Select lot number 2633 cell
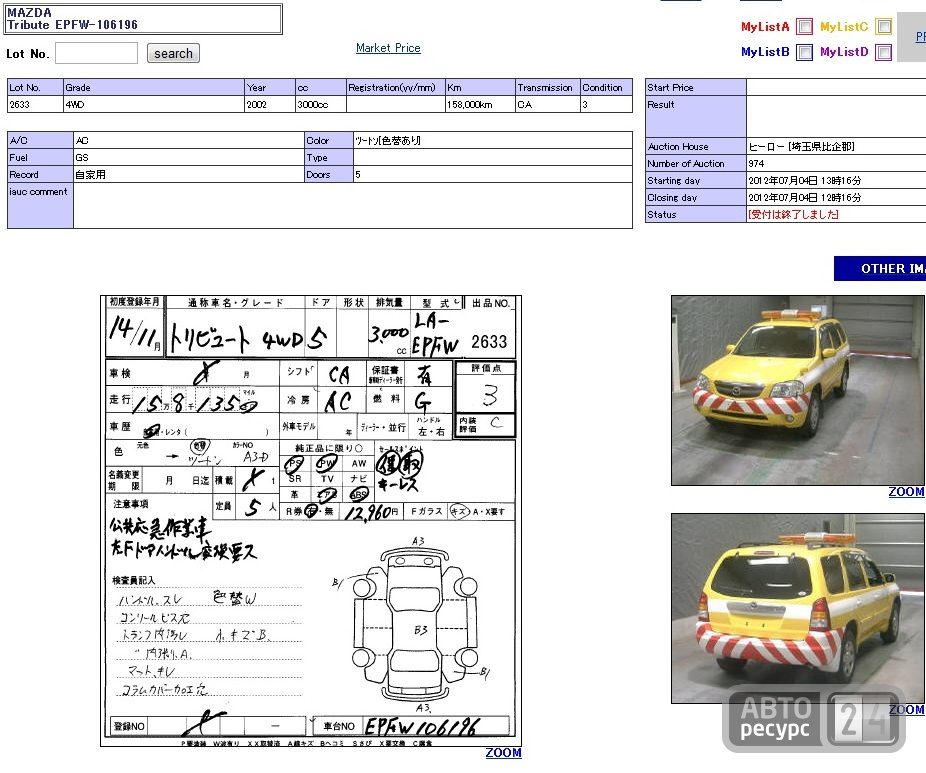Viewport: 926px width, 773px height. pyautogui.click(x=35, y=105)
